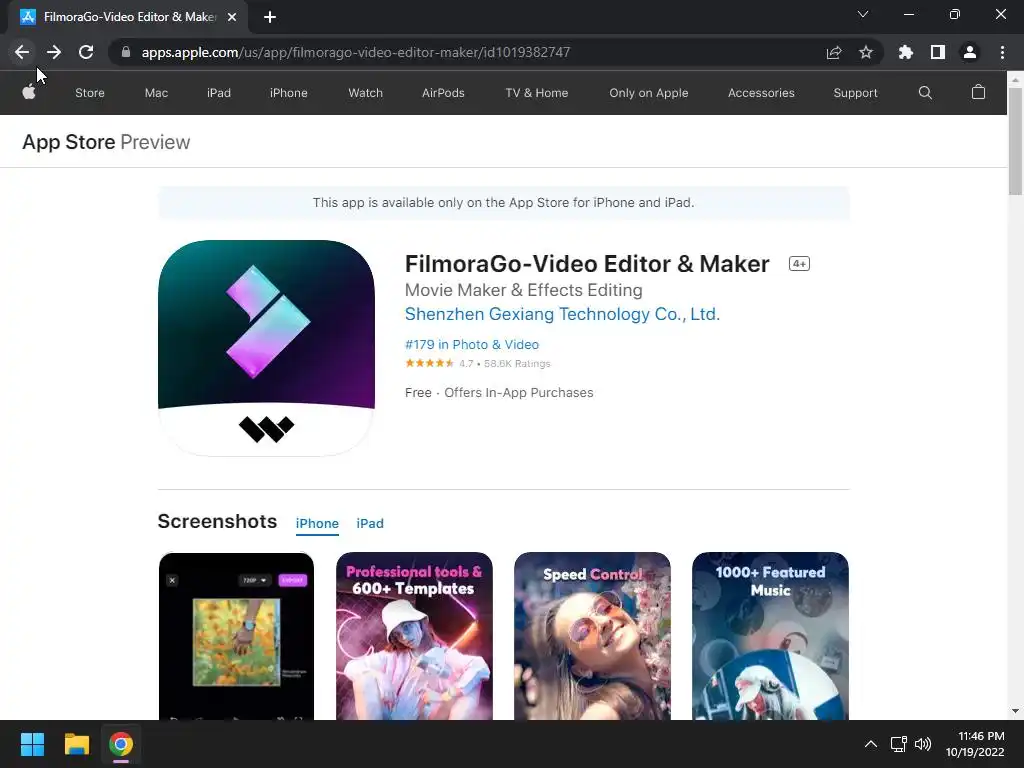The image size is (1024, 768).
Task: Open the Windows Start menu
Action: point(32,744)
